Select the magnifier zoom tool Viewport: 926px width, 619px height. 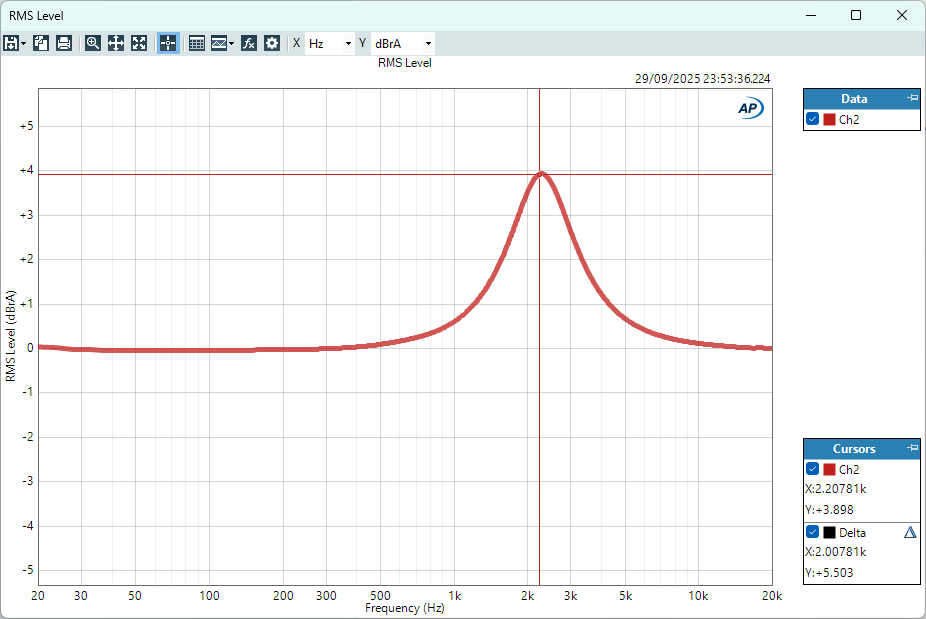click(93, 43)
